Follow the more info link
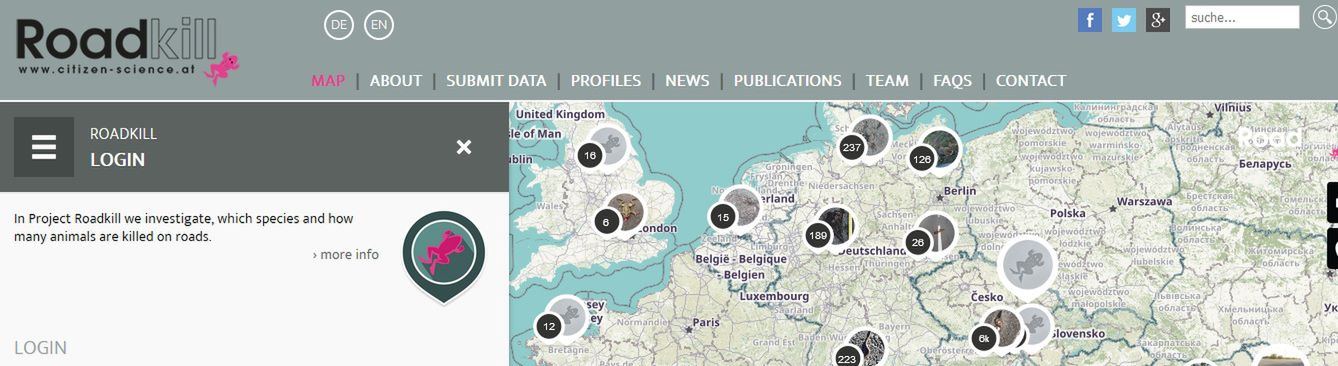Screen dimensions: 1338x366 (x=345, y=255)
